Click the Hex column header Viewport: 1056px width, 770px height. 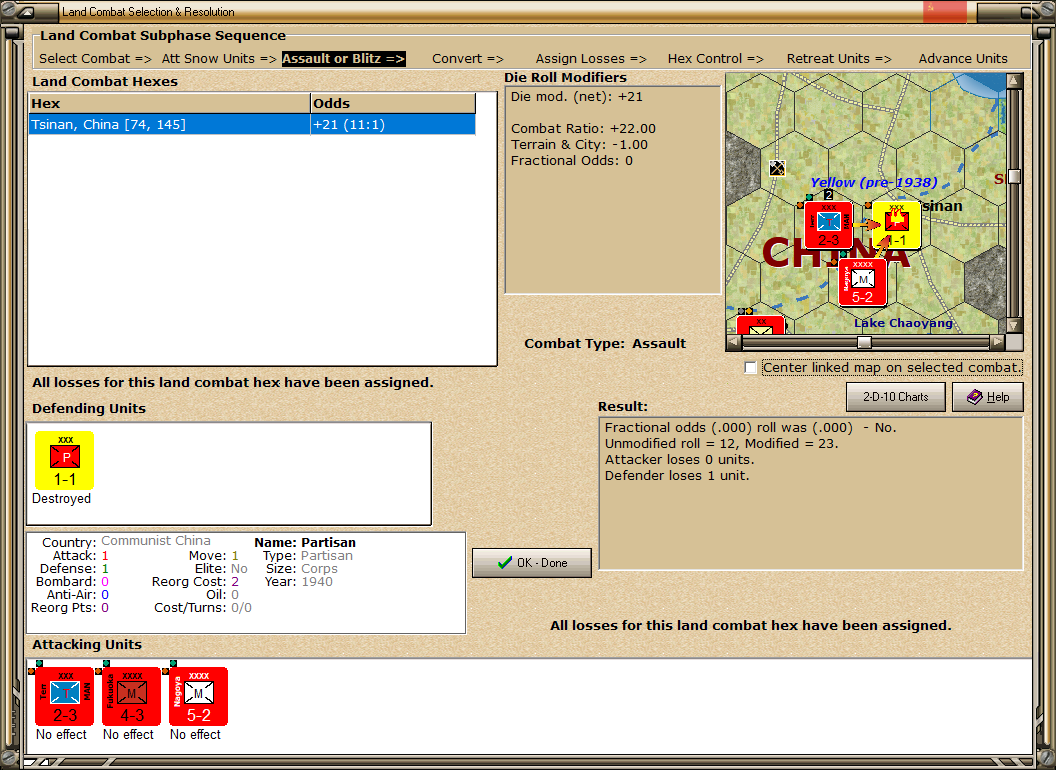click(x=170, y=103)
